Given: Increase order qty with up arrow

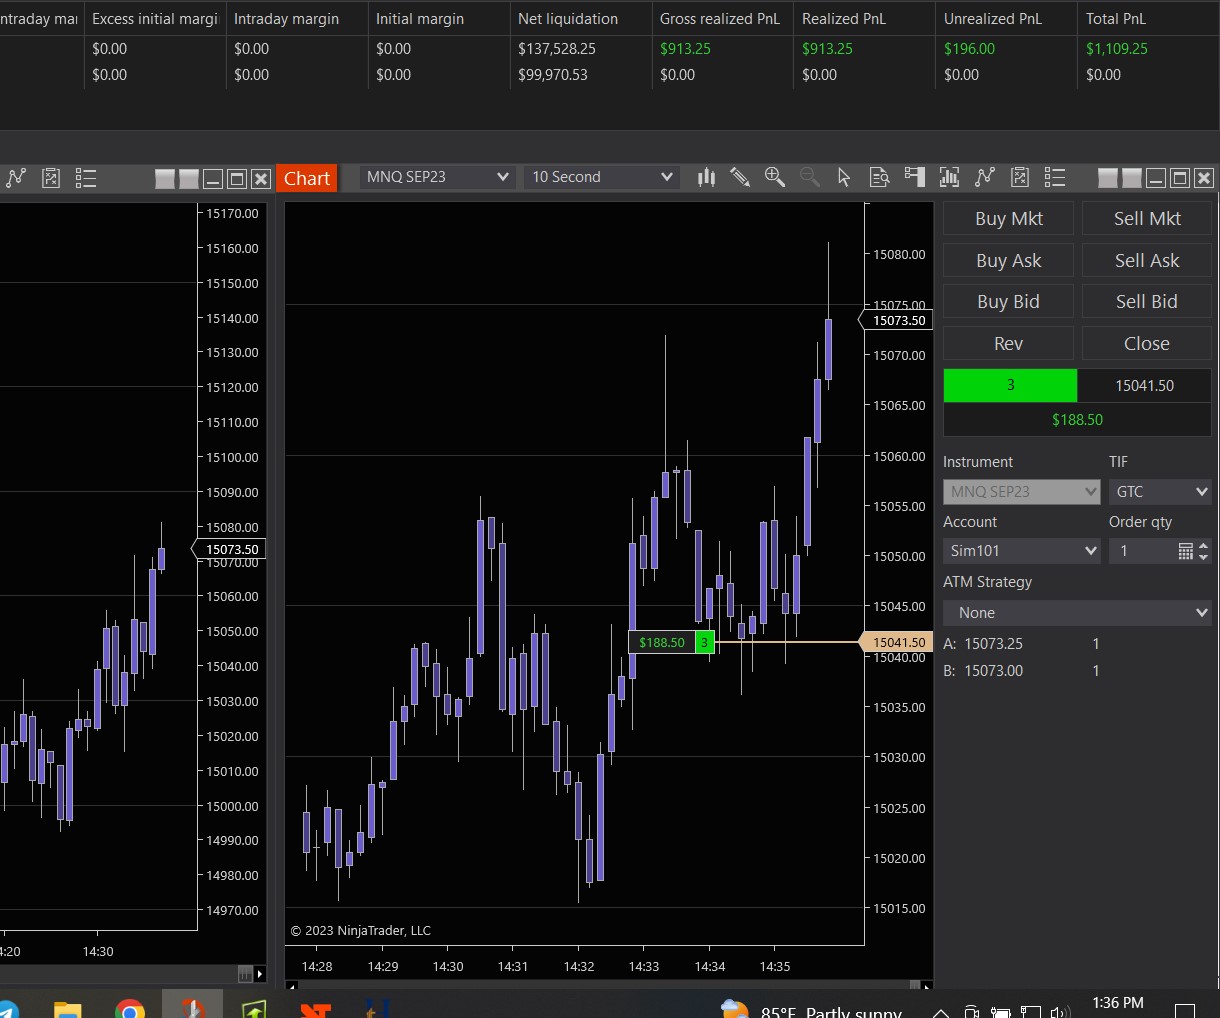Looking at the screenshot, I should point(1203,546).
